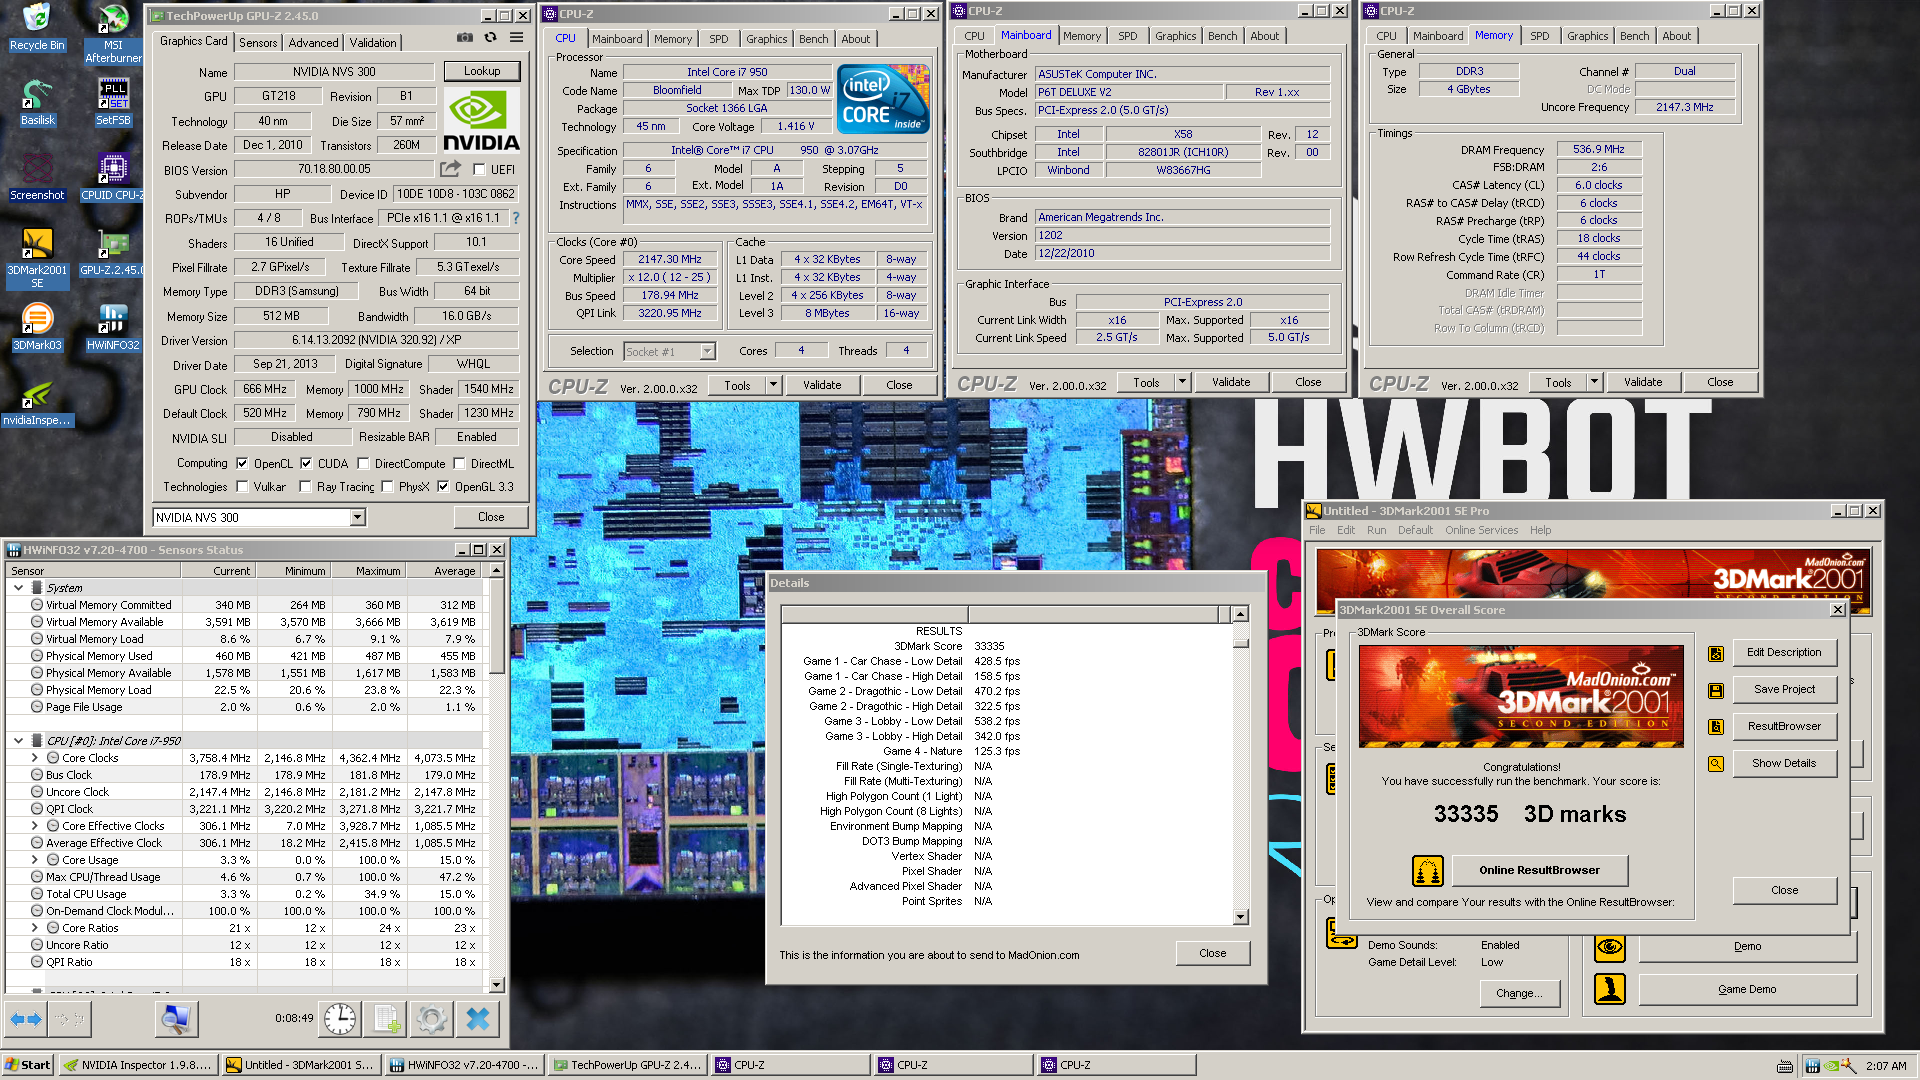The height and width of the screenshot is (1080, 1920).
Task: Open the Socket #1 selection dropdown
Action: point(707,351)
